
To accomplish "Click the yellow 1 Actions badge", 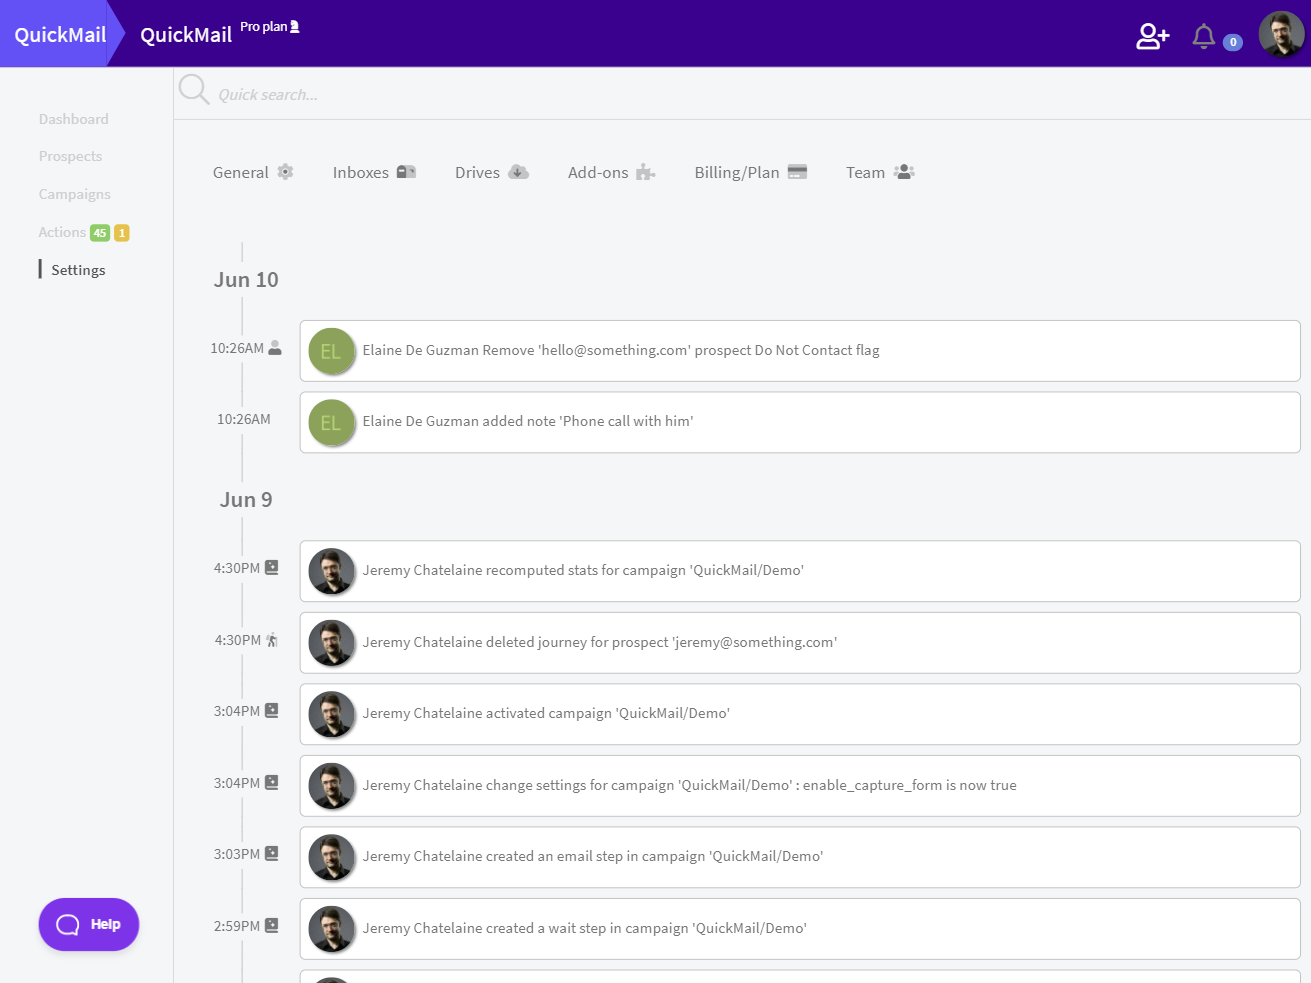I will (122, 233).
